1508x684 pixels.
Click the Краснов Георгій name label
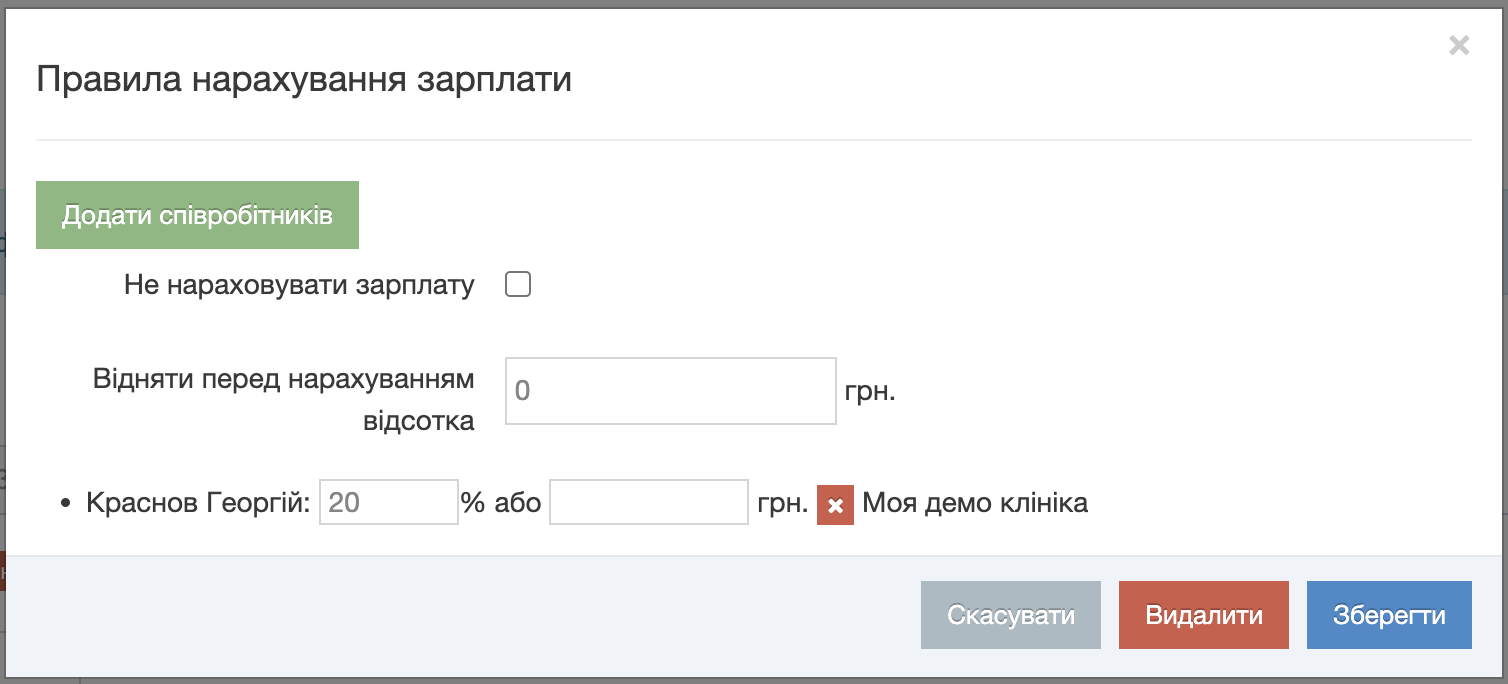pyautogui.click(x=199, y=502)
